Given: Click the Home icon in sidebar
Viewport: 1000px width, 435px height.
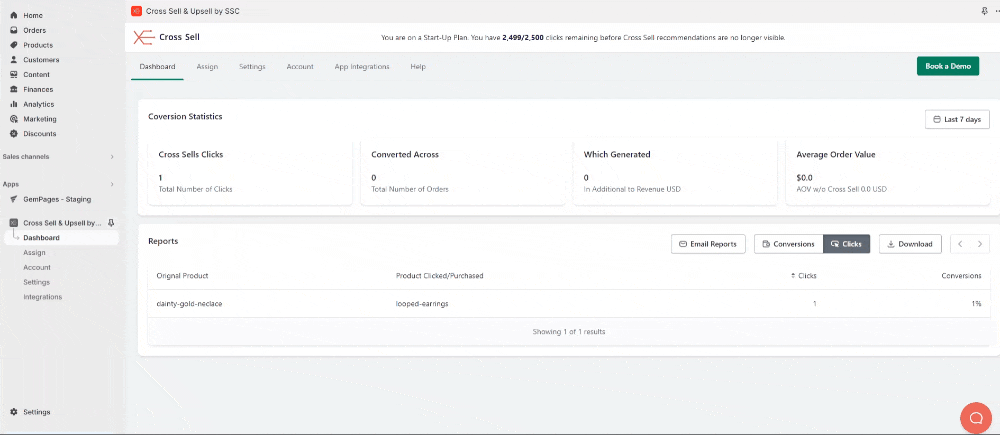Looking at the screenshot, I should click(x=14, y=16).
